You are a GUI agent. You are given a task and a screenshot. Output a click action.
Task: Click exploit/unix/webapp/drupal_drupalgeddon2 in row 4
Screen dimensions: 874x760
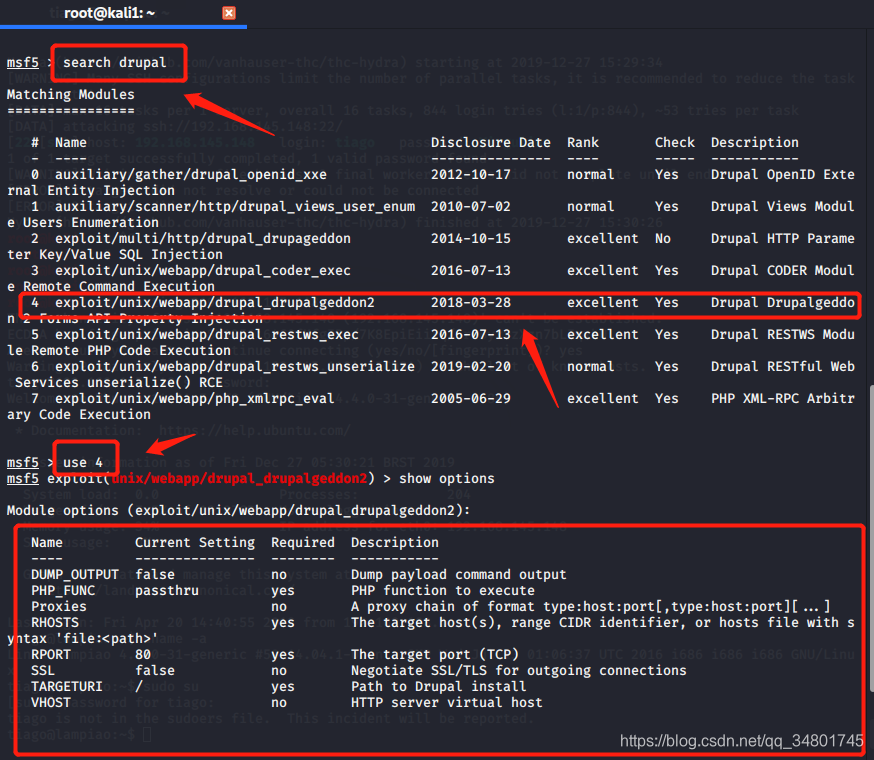point(215,303)
